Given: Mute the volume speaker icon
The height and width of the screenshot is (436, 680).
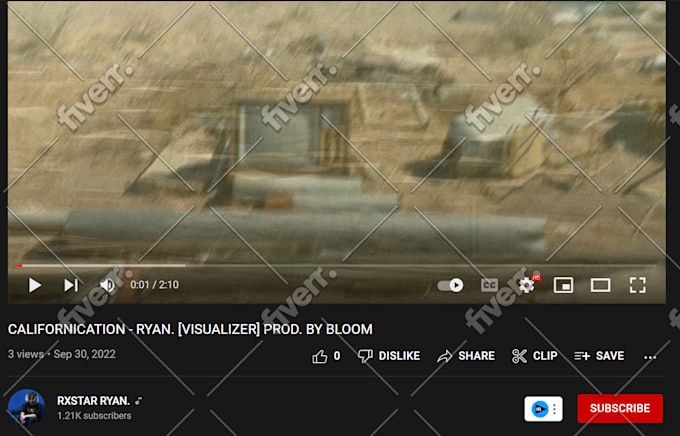Looking at the screenshot, I should 107,285.
